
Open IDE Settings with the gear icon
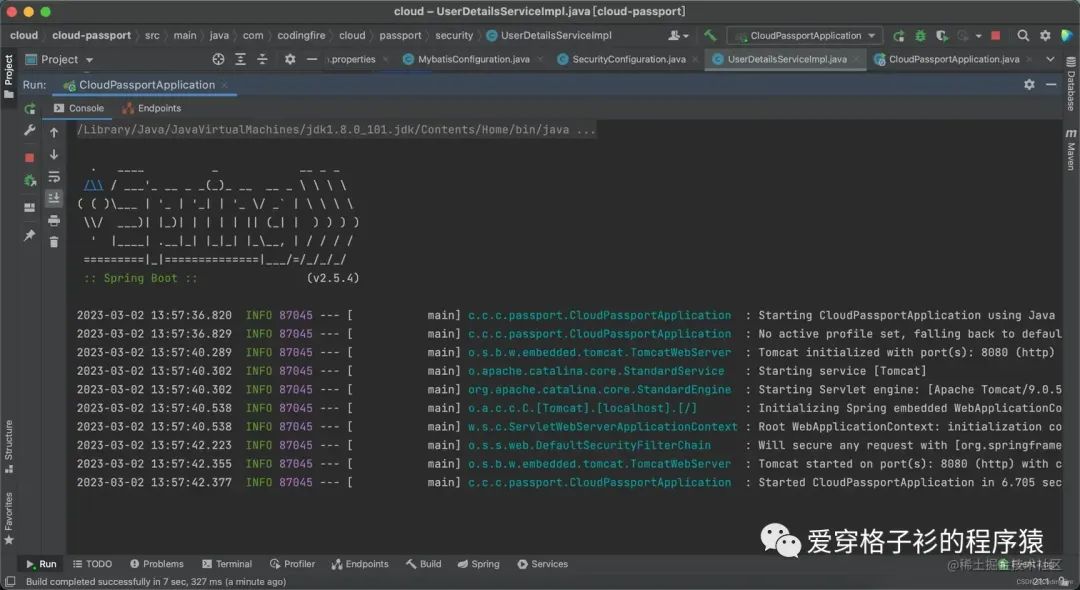point(1047,35)
